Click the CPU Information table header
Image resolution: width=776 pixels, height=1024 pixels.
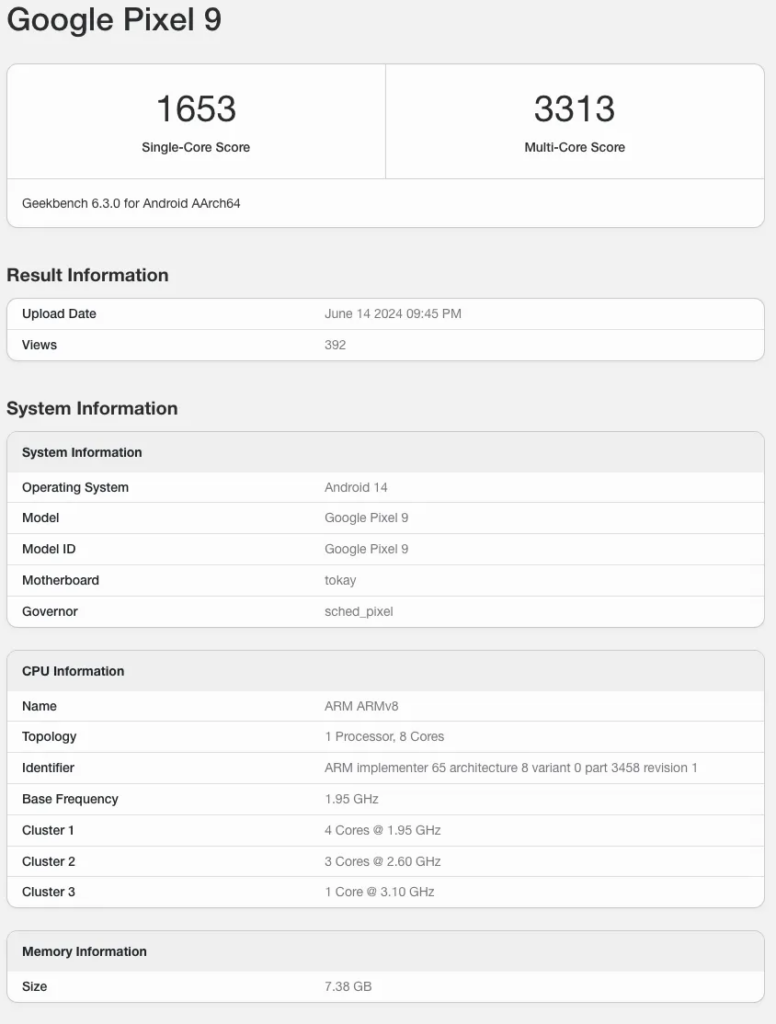(73, 671)
